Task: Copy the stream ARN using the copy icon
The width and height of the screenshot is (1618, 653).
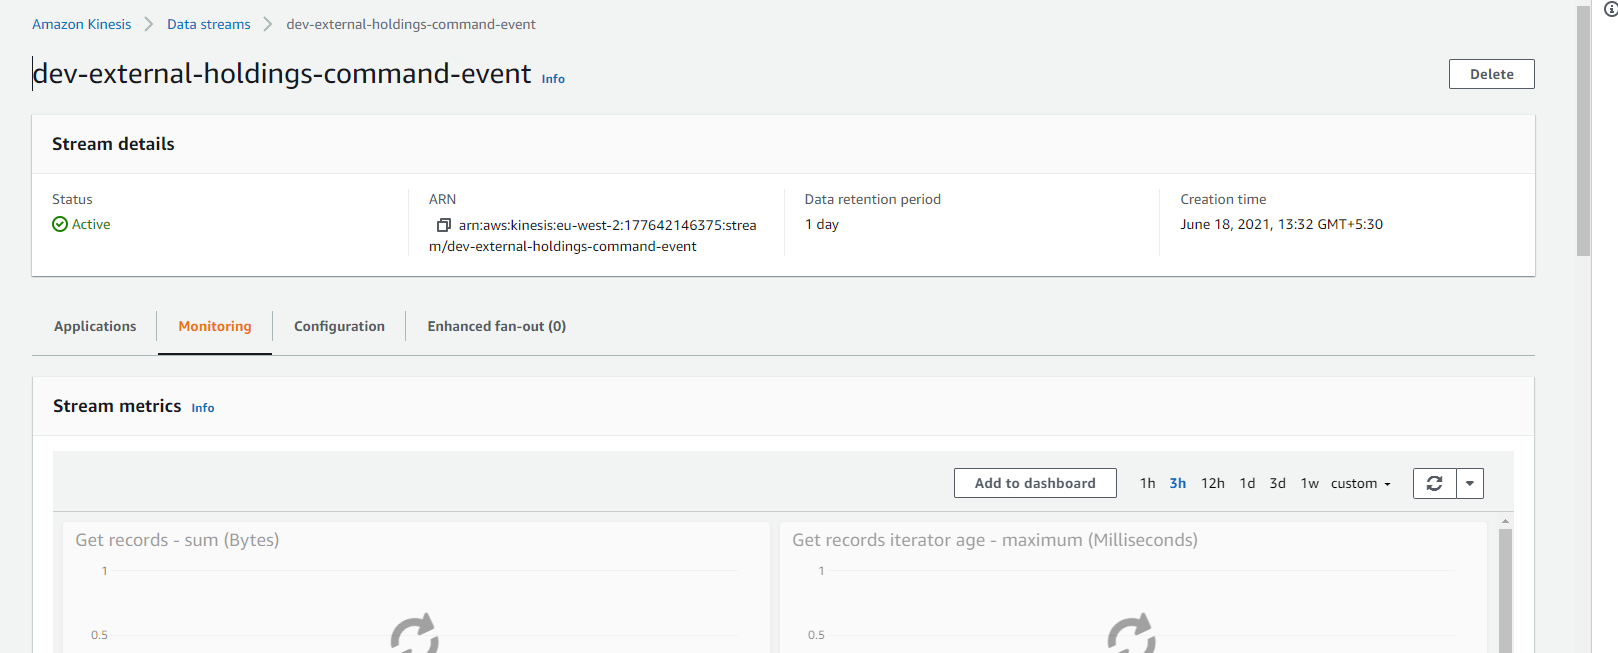Action: [444, 225]
